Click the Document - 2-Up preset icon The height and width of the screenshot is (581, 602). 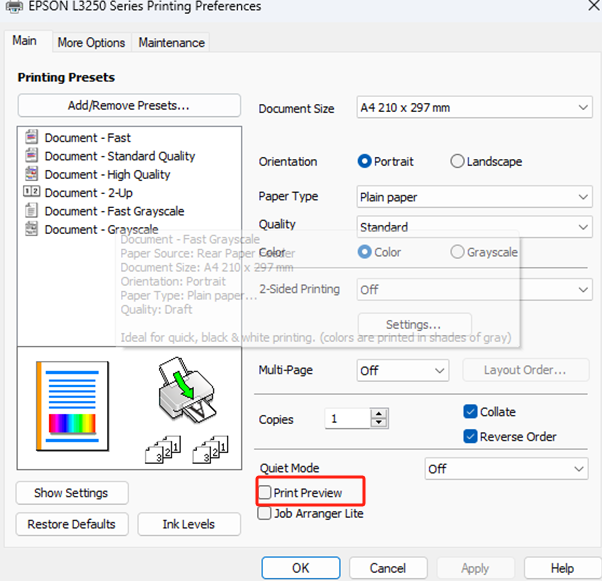[x=31, y=191]
